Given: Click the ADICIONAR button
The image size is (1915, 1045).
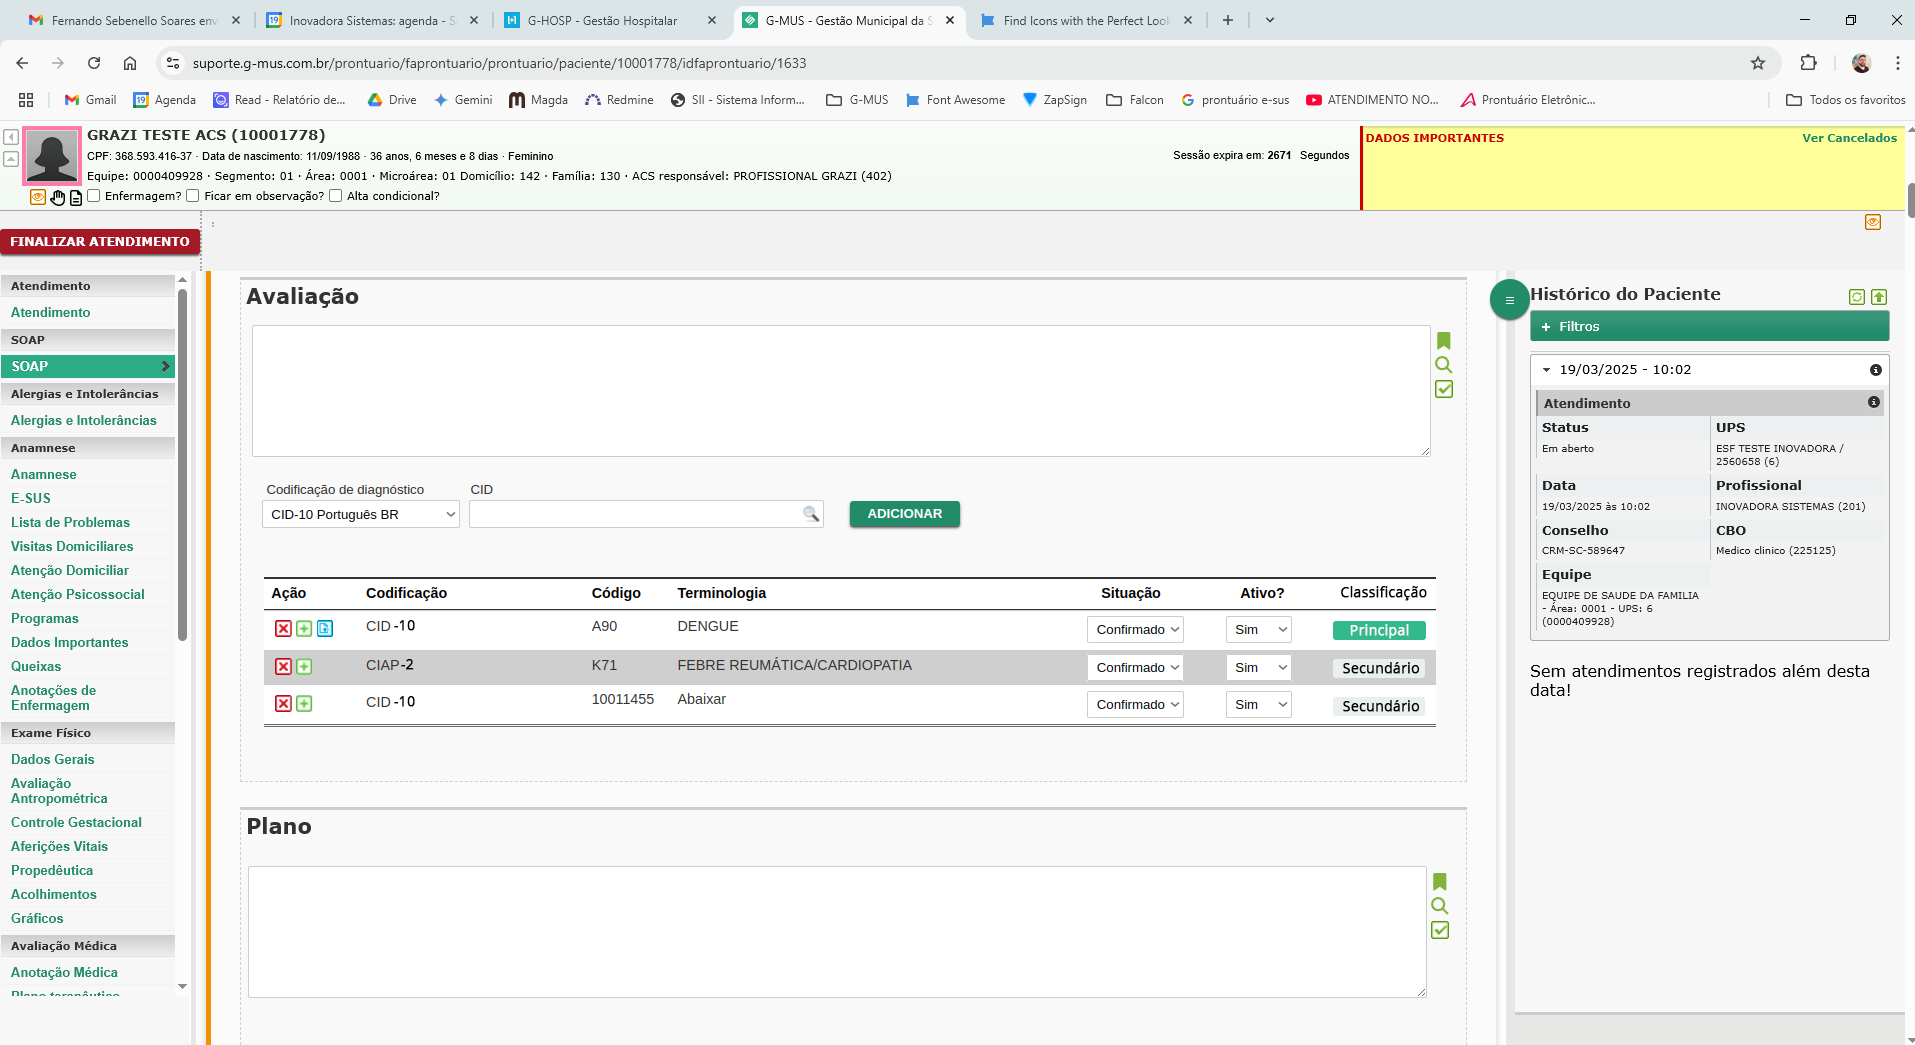Looking at the screenshot, I should [x=904, y=514].
